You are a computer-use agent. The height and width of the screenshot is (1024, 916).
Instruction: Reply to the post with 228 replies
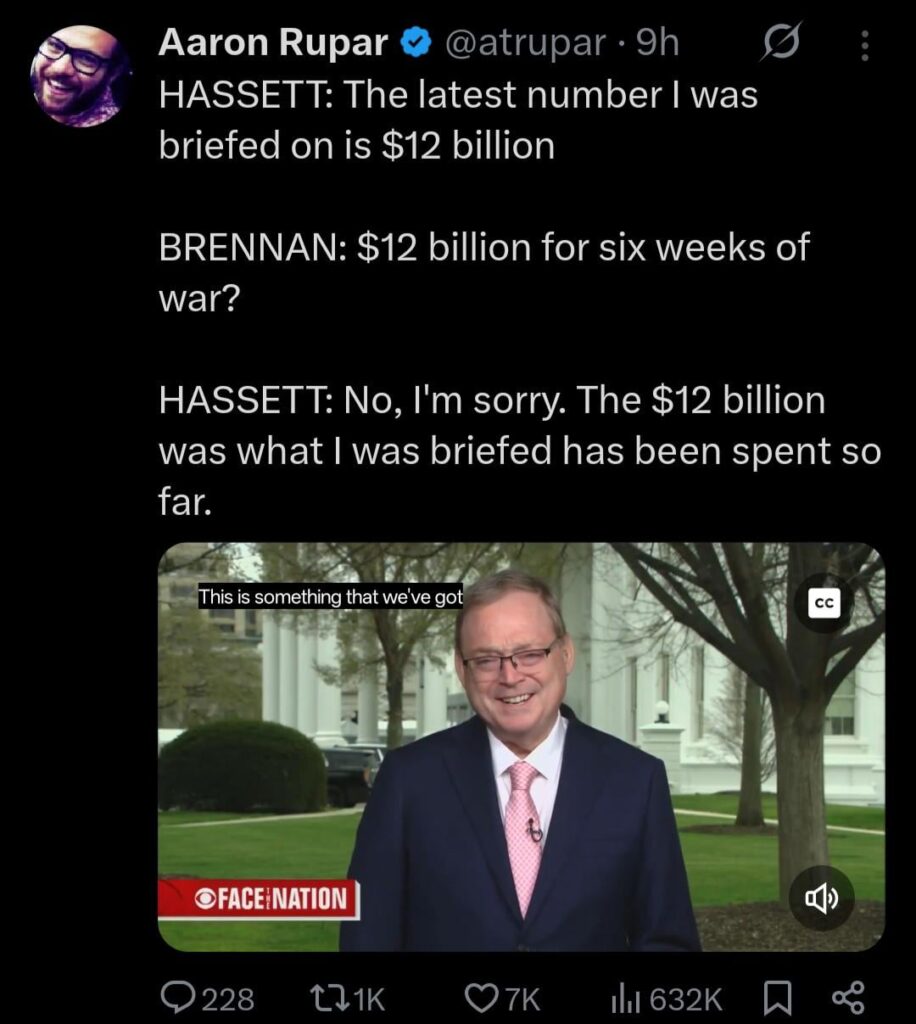(208, 998)
